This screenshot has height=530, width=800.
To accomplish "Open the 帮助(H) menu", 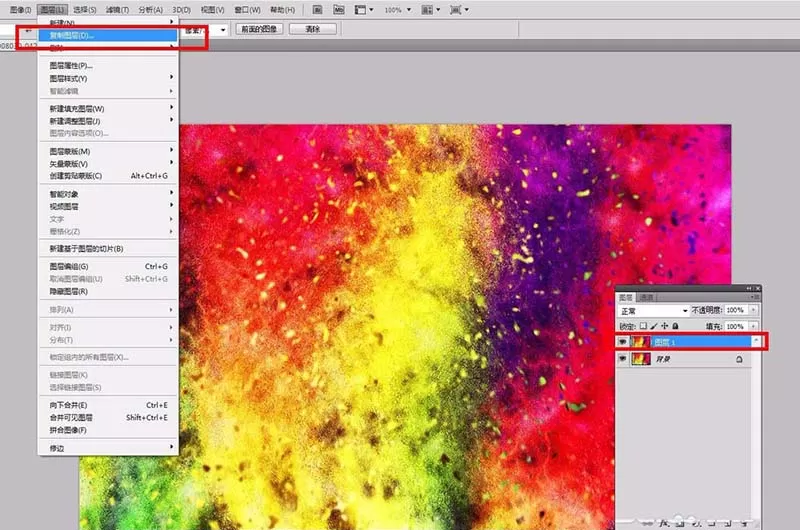I will coord(283,10).
